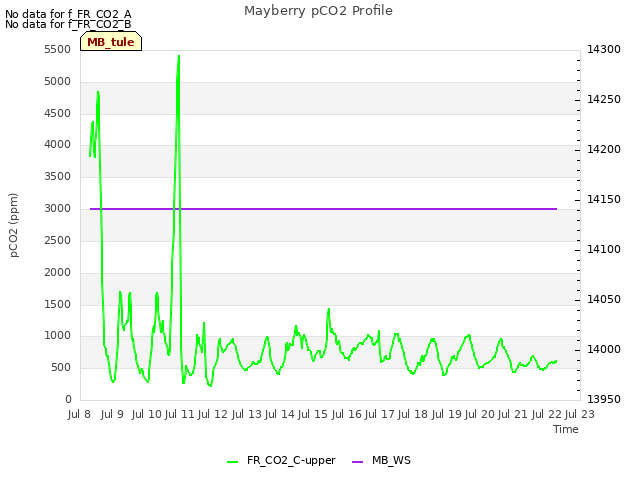Click the 14200 right axis value
The width and height of the screenshot is (640, 480).
pos(604,150)
